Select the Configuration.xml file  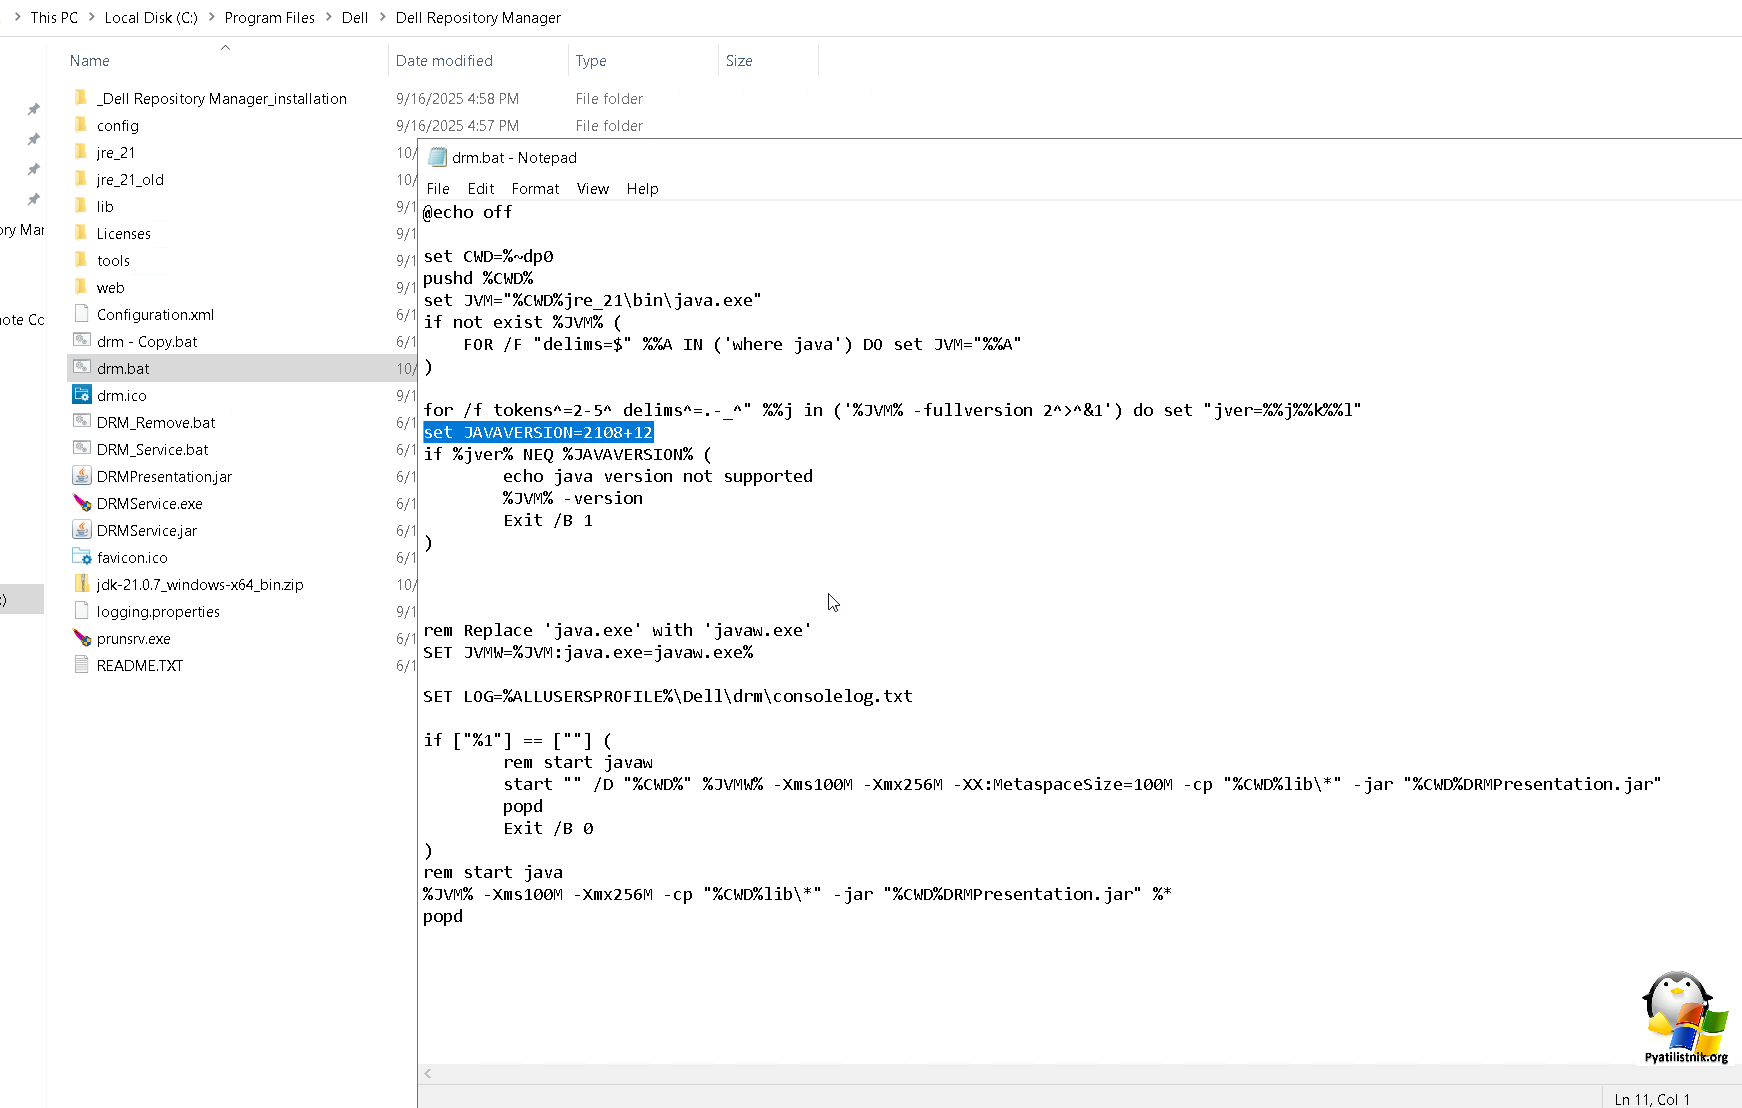click(x=155, y=314)
